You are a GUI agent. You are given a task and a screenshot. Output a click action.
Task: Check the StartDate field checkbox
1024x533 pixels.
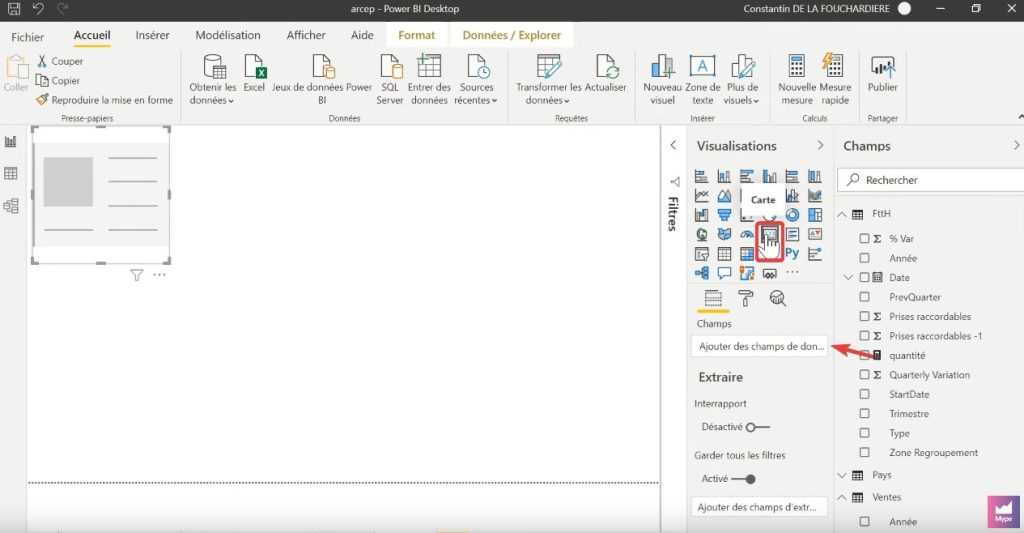point(864,394)
